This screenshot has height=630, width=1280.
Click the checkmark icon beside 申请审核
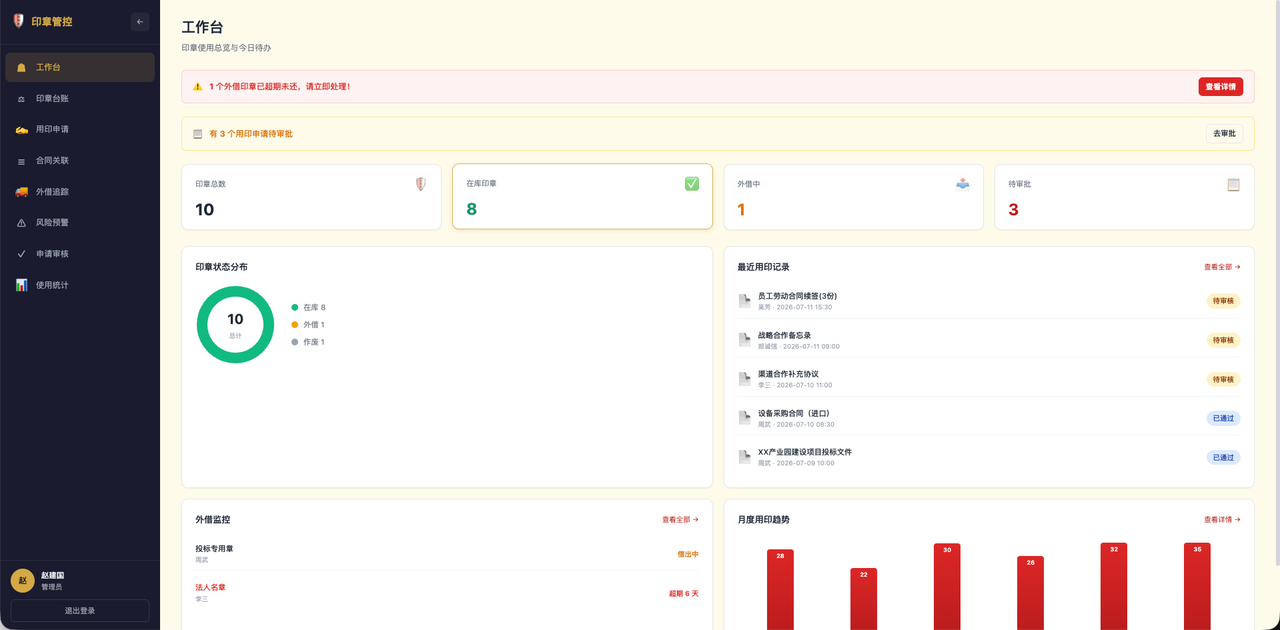(x=22, y=253)
